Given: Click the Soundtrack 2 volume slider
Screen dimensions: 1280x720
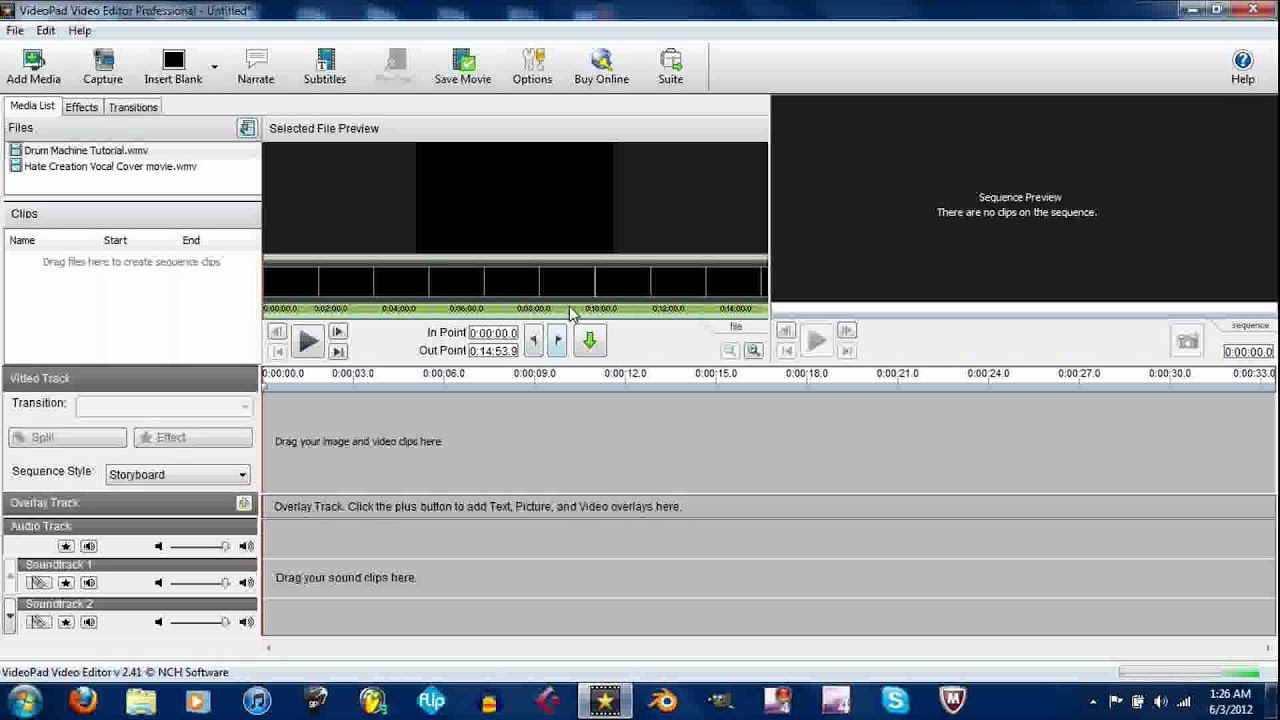Looking at the screenshot, I should point(199,622).
